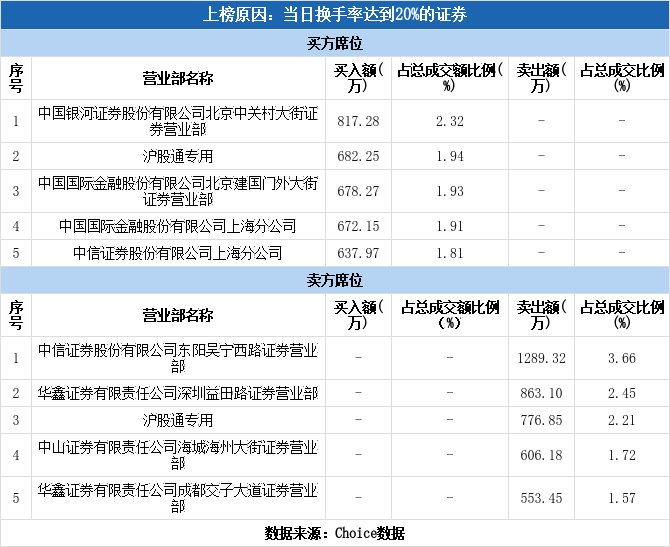Click percentage value 1.57
Screen dimensions: 670x547
click(x=622, y=498)
